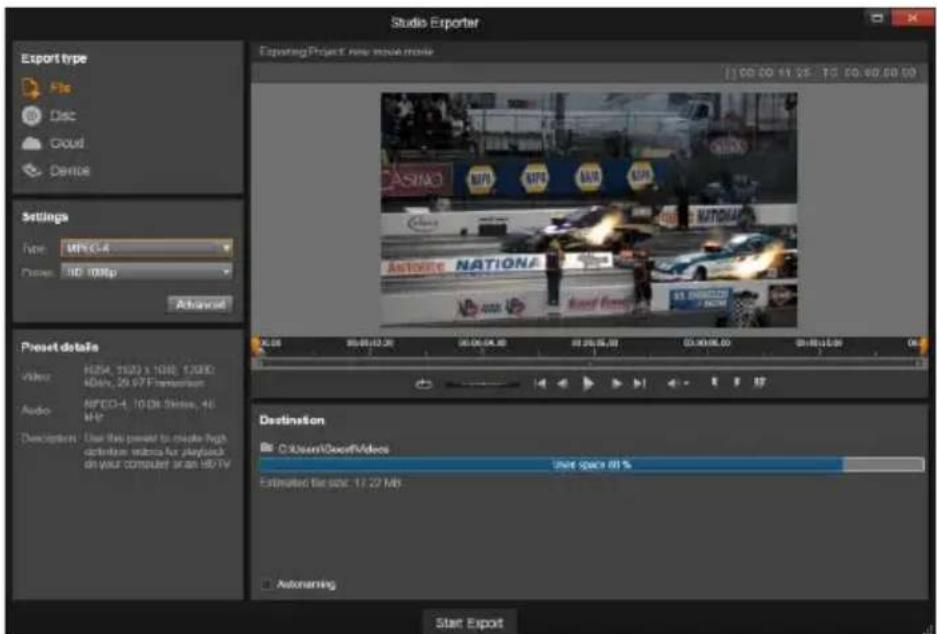This screenshot has width=937, height=634.
Task: Choose the Cloud export type
Action: click(x=53, y=143)
